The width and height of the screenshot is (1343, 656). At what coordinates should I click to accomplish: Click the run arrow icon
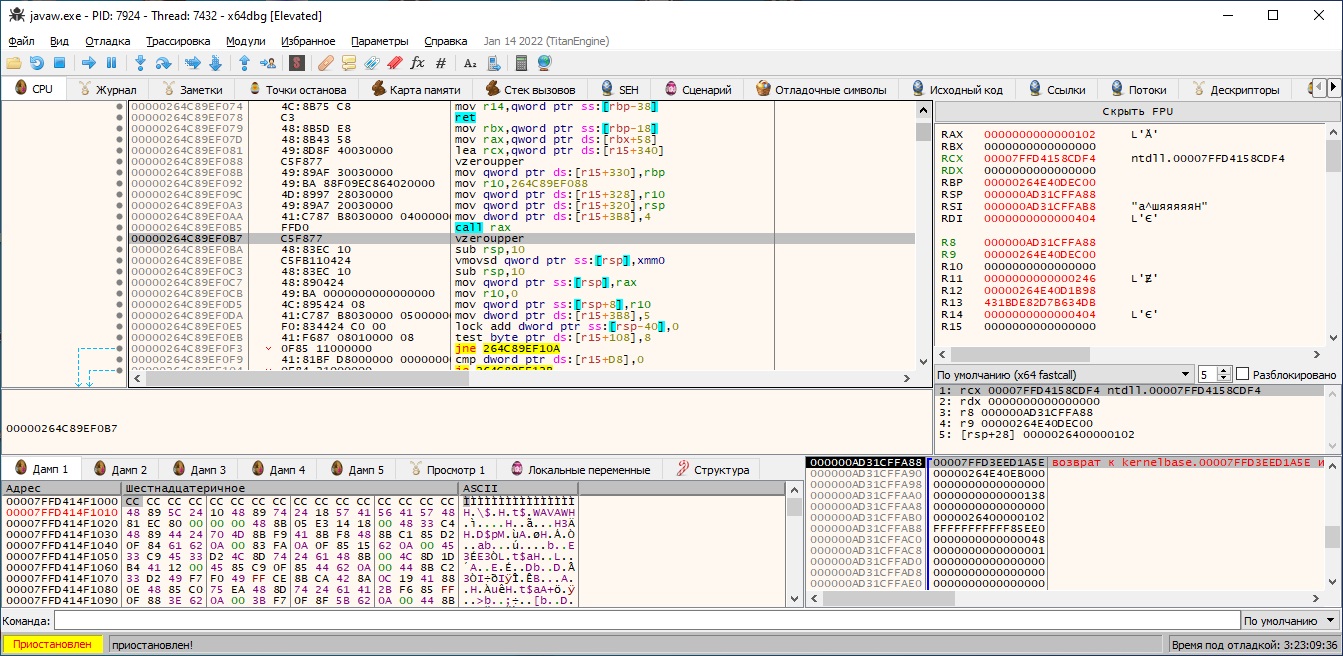click(88, 63)
